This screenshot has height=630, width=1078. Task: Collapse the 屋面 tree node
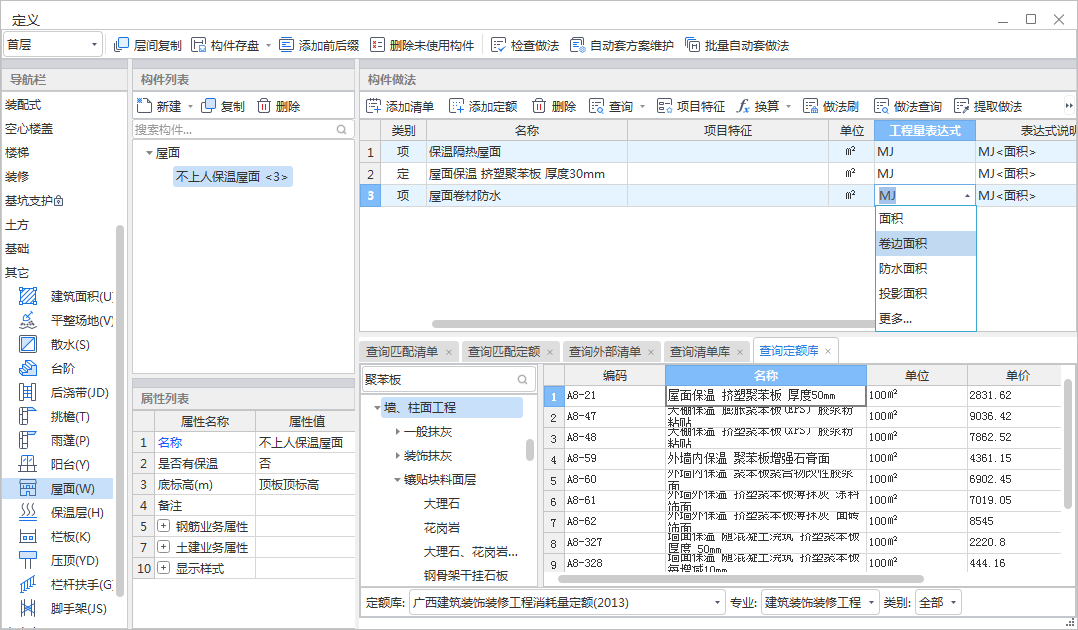coord(149,153)
